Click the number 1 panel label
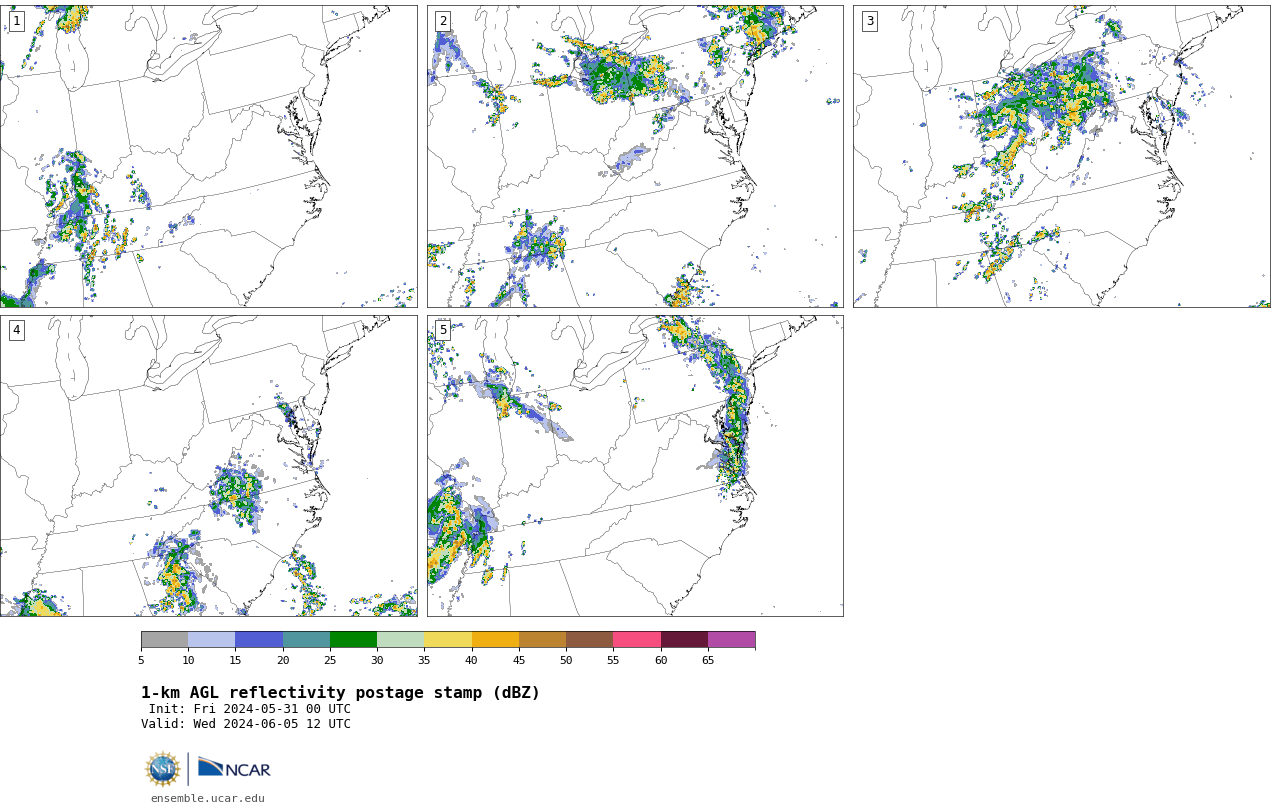Screen dimensions: 1280x809 tap(16, 21)
